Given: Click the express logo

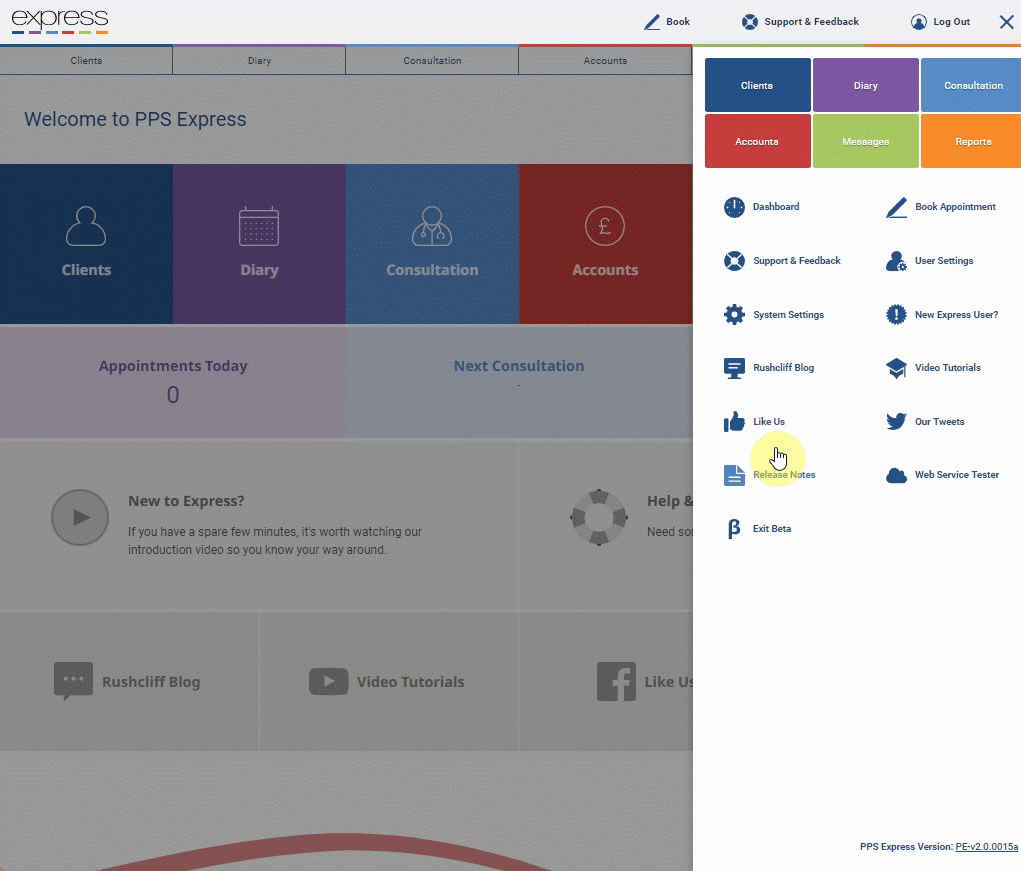Looking at the screenshot, I should tap(60, 21).
